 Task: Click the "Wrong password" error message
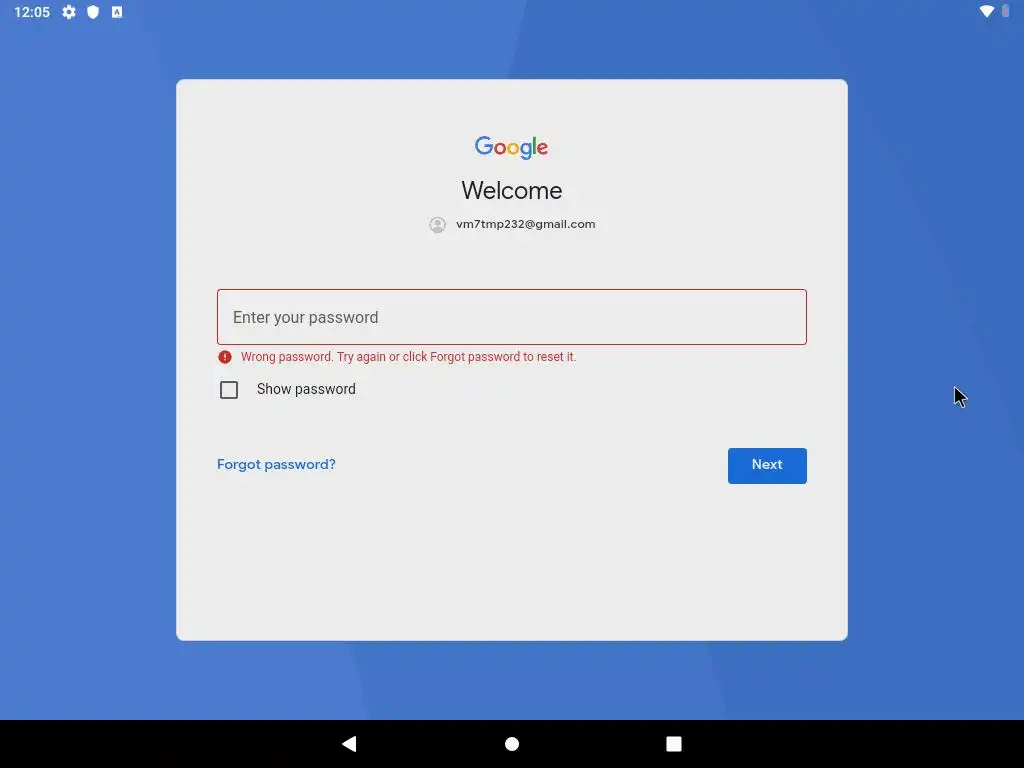pos(408,357)
